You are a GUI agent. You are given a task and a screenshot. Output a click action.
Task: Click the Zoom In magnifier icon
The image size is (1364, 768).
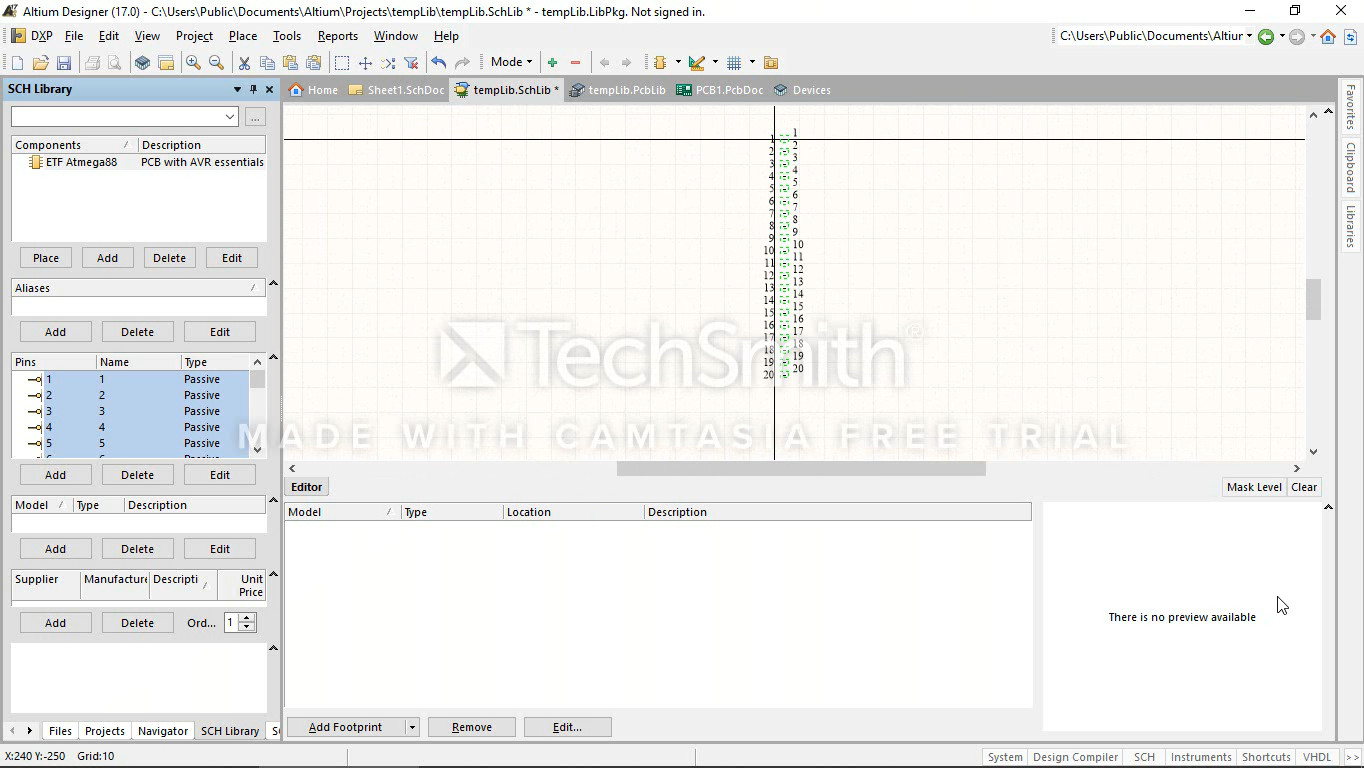click(x=193, y=63)
